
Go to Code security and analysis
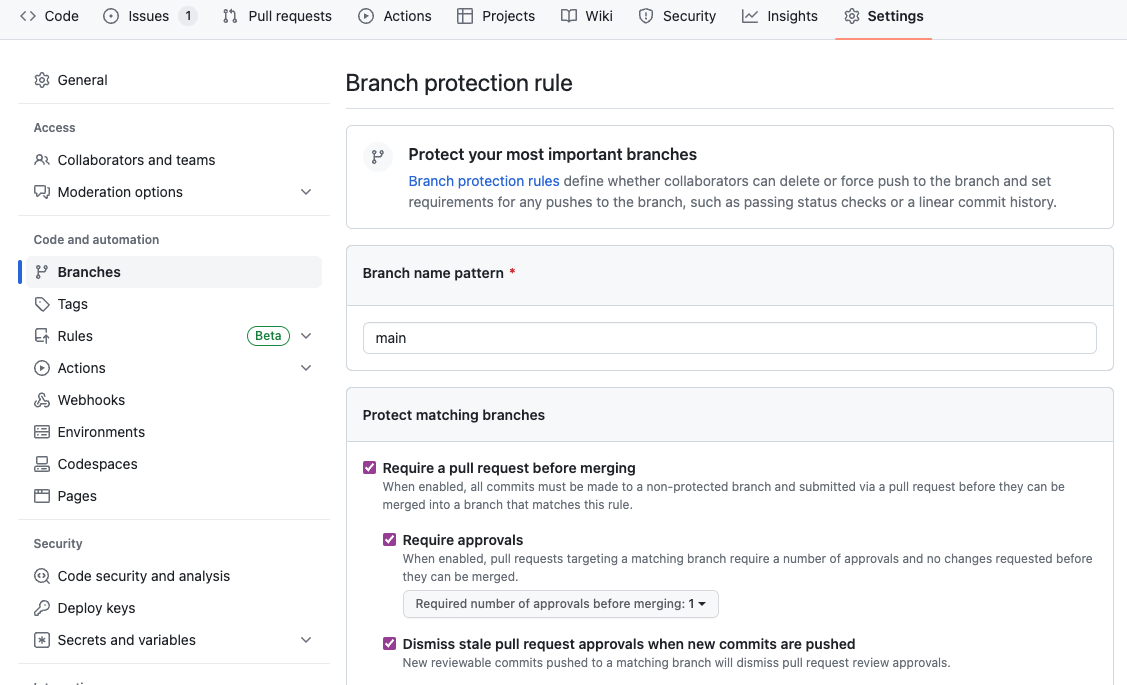[x=144, y=576]
